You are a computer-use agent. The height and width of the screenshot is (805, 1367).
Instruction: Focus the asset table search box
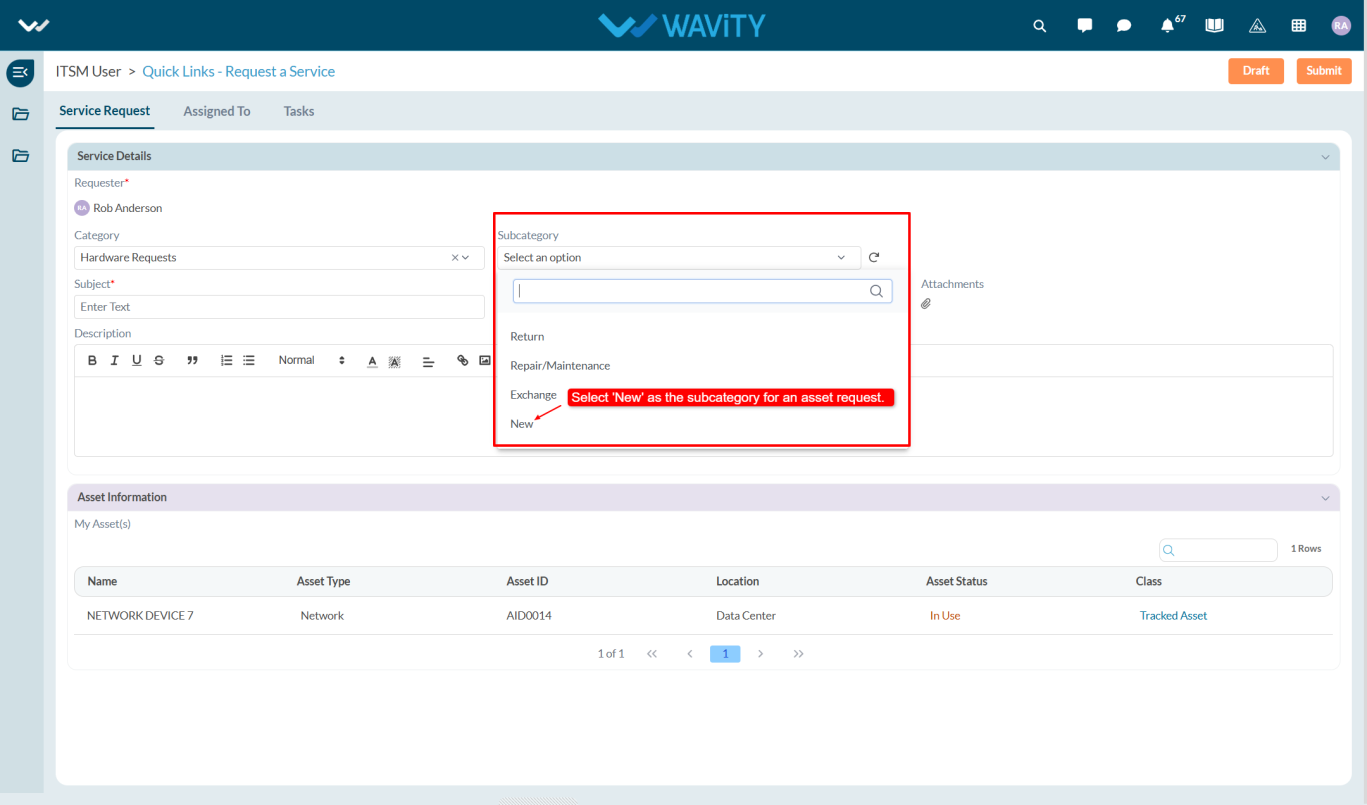(1218, 550)
